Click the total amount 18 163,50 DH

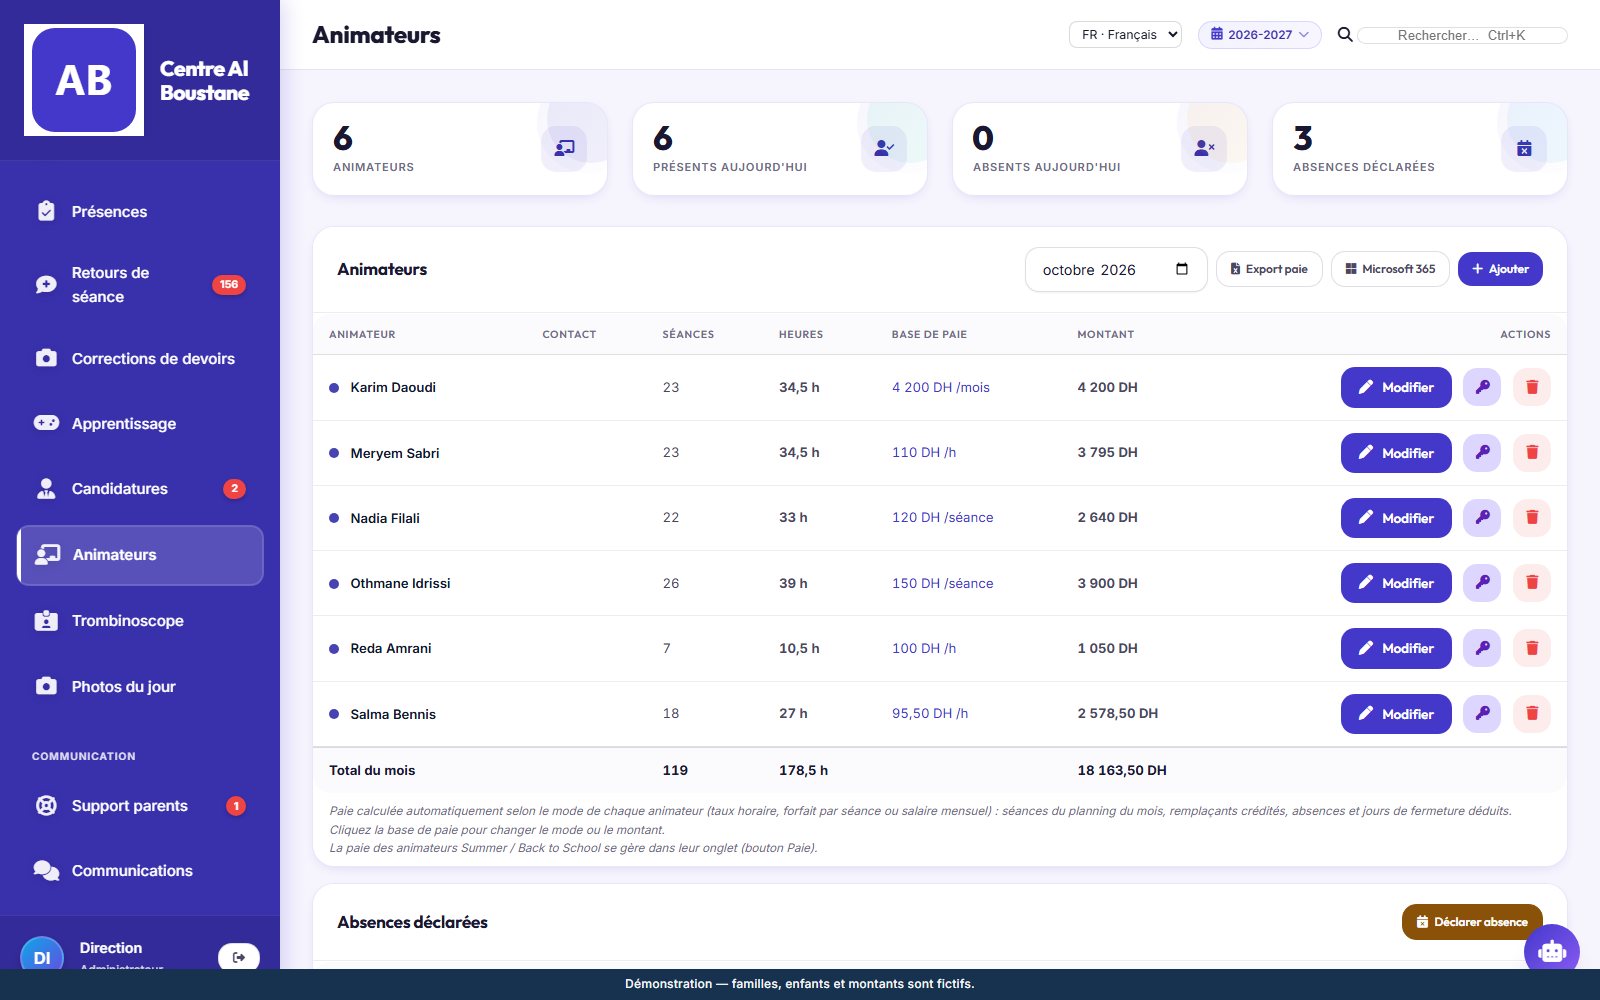point(1122,770)
